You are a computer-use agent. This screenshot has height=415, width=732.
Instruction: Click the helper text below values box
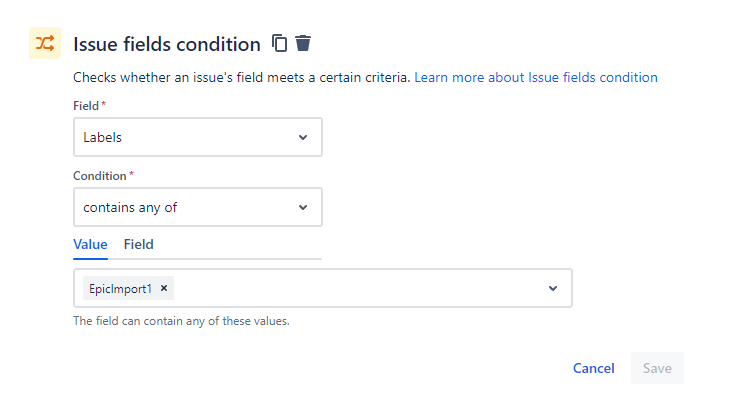point(181,321)
